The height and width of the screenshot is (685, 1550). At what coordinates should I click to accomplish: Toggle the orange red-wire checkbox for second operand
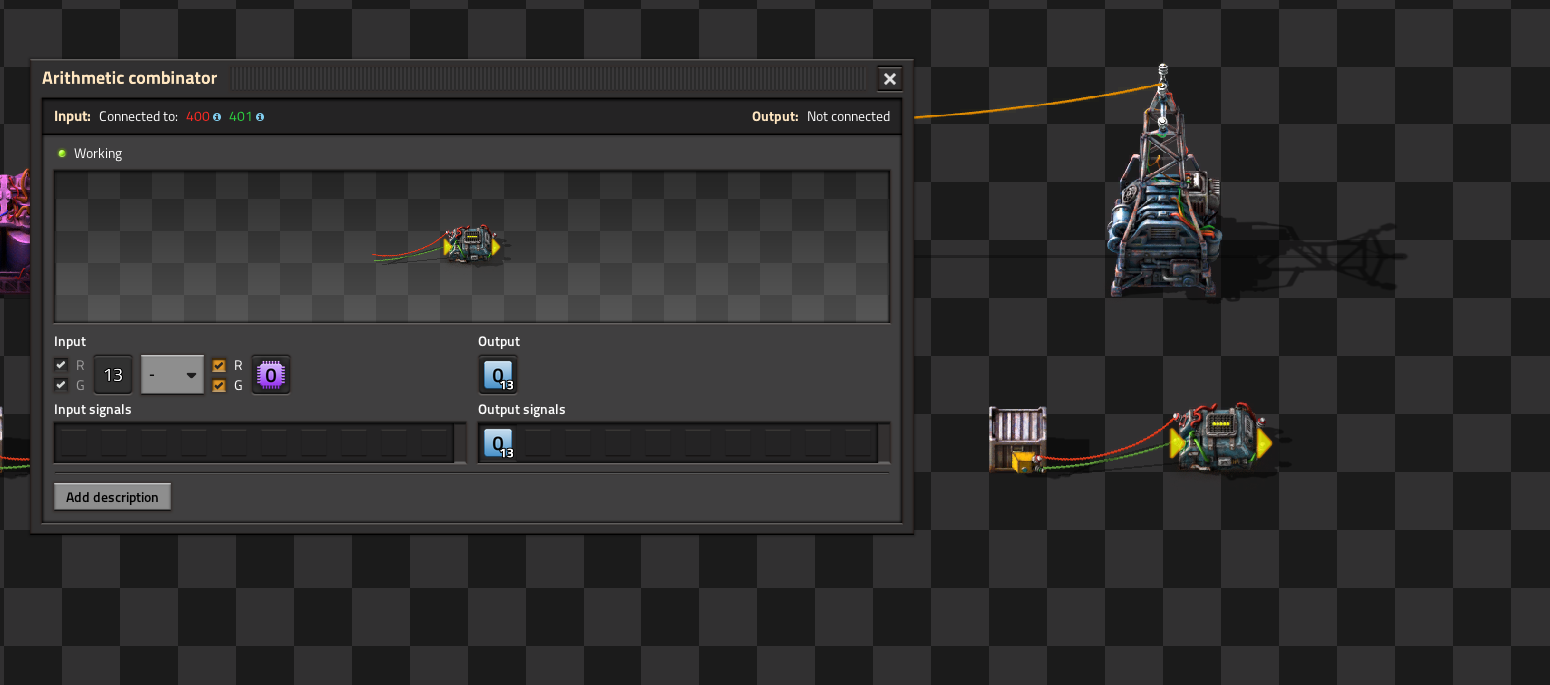[x=219, y=365]
